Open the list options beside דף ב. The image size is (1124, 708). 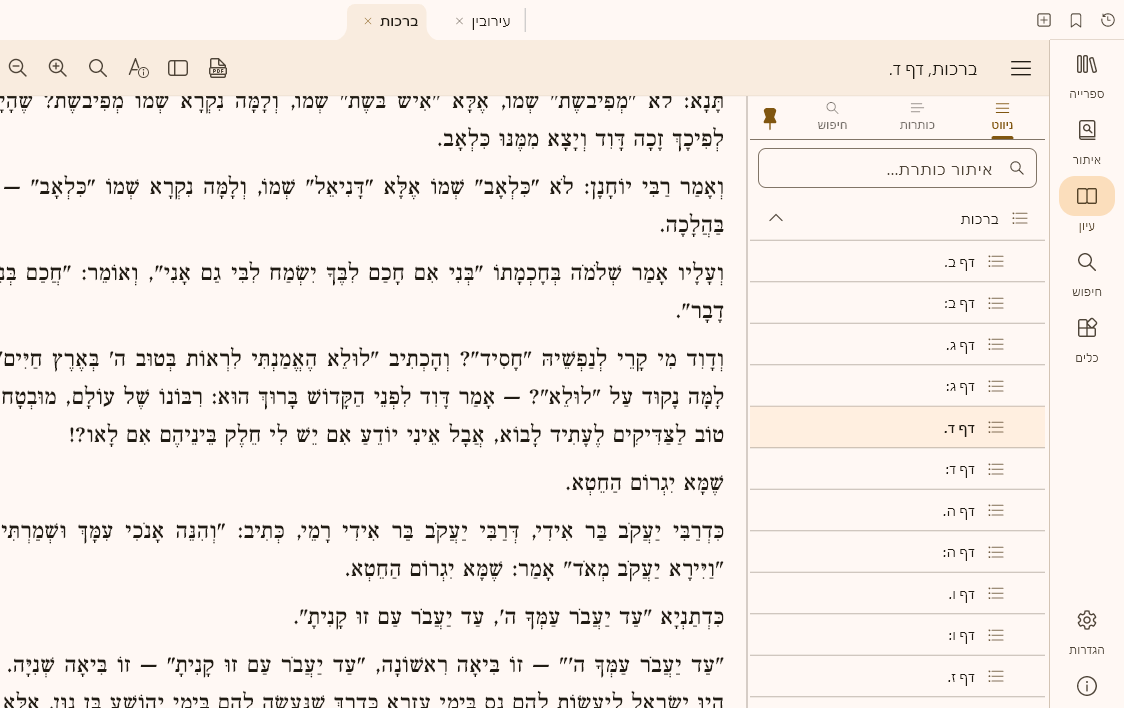coord(996,261)
